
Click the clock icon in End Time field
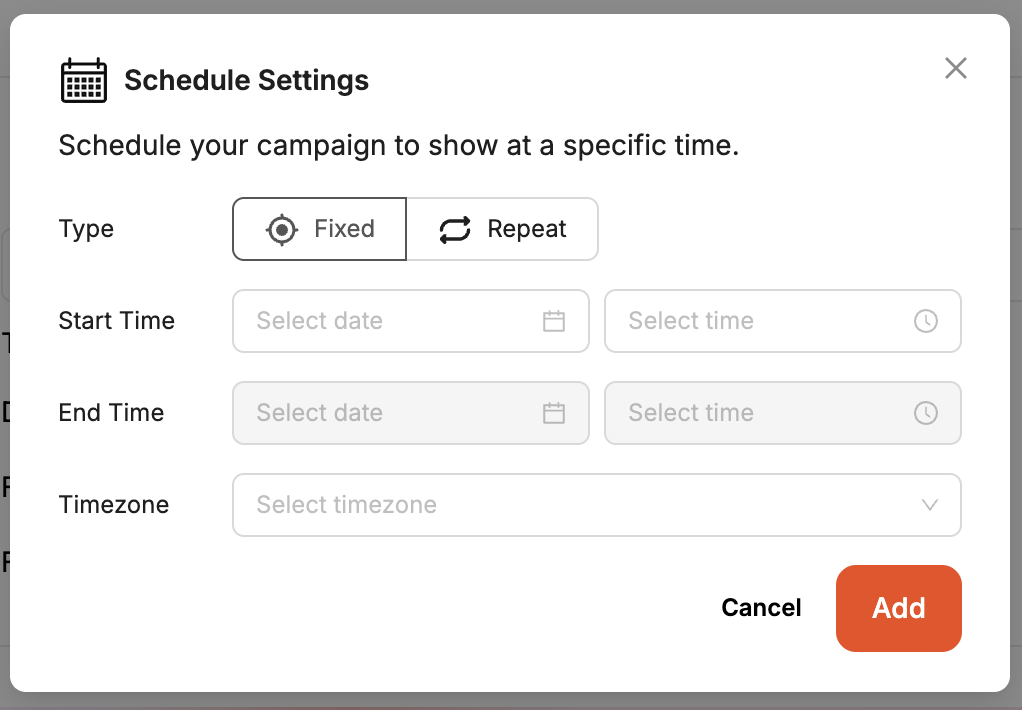pos(926,413)
